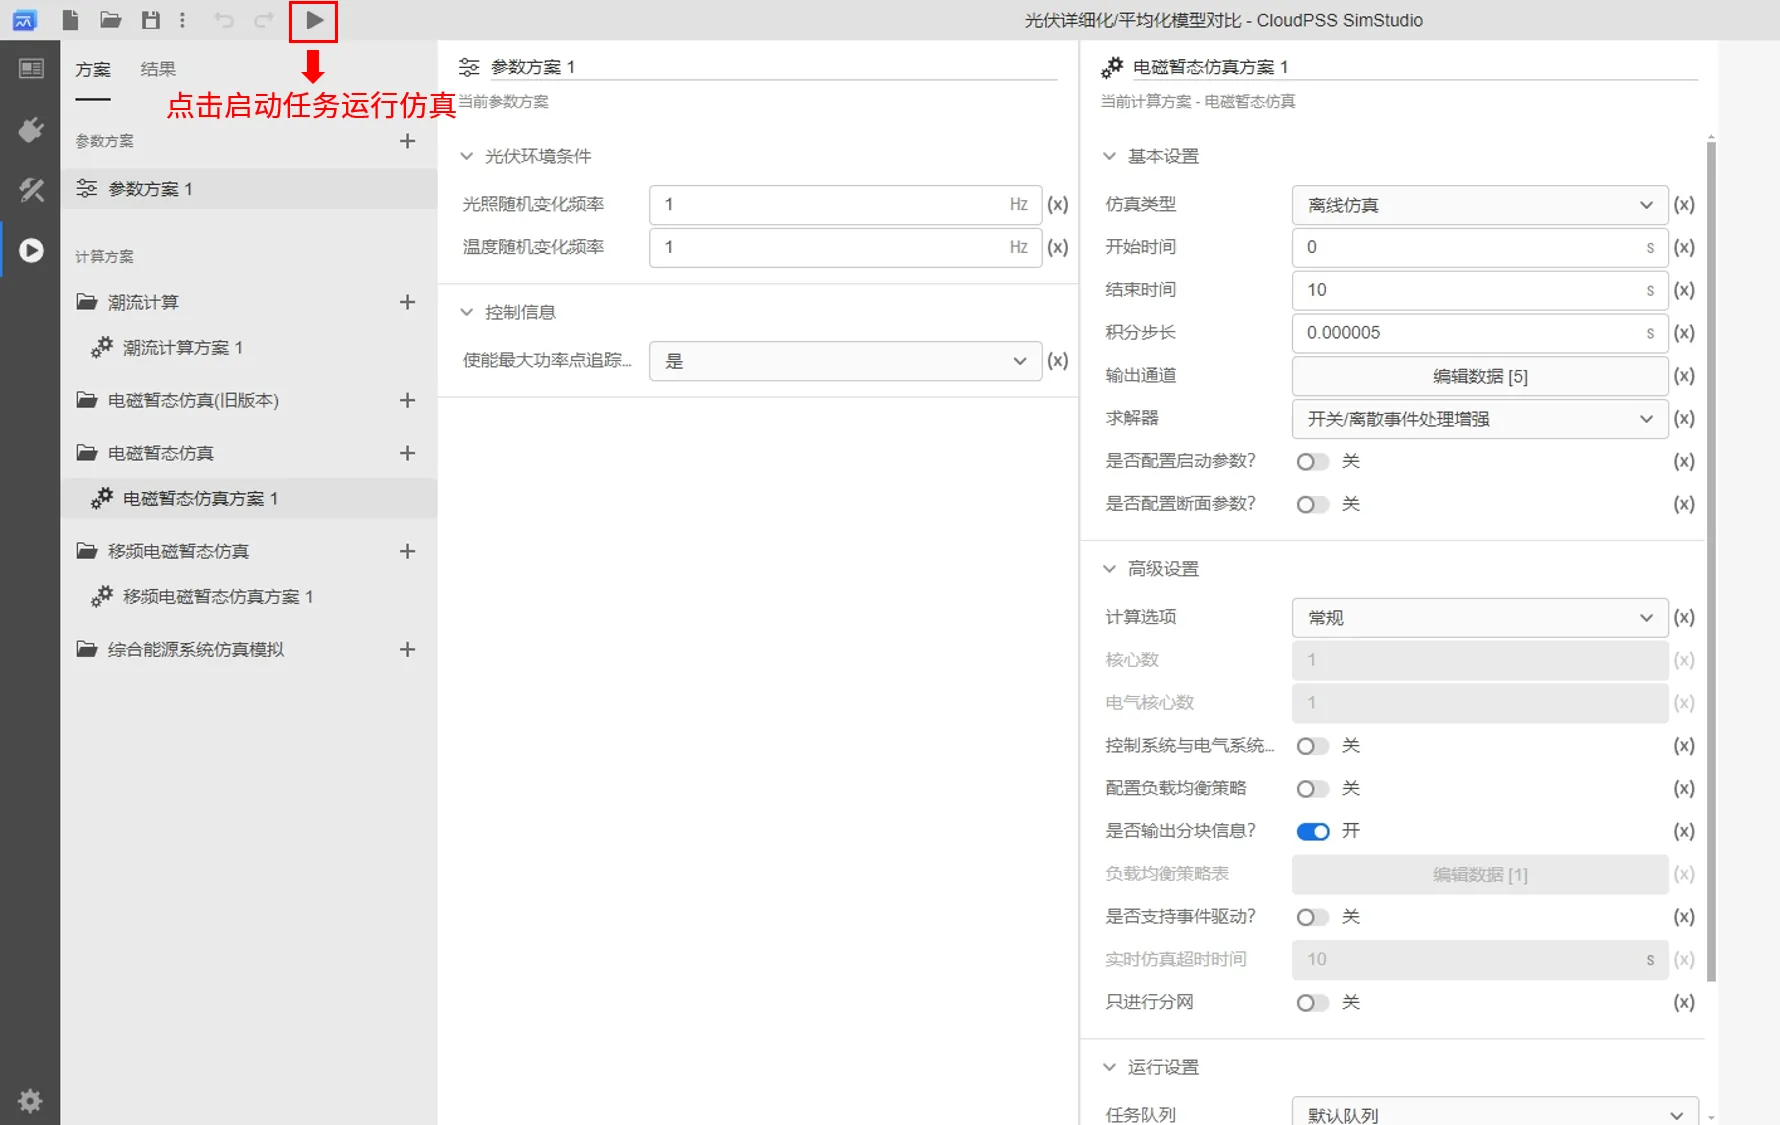Undo the last action
Image resolution: width=1780 pixels, height=1125 pixels.
[224, 20]
